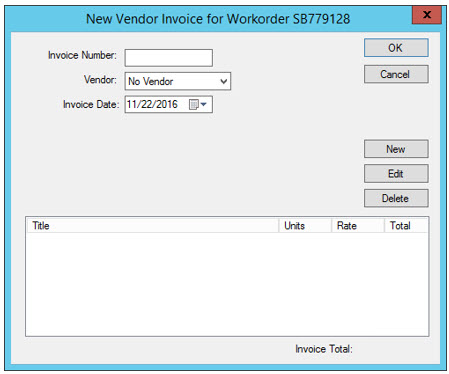The width and height of the screenshot is (449, 374).
Task: Click the 'Invoice Date:' label
Action: pos(91,104)
